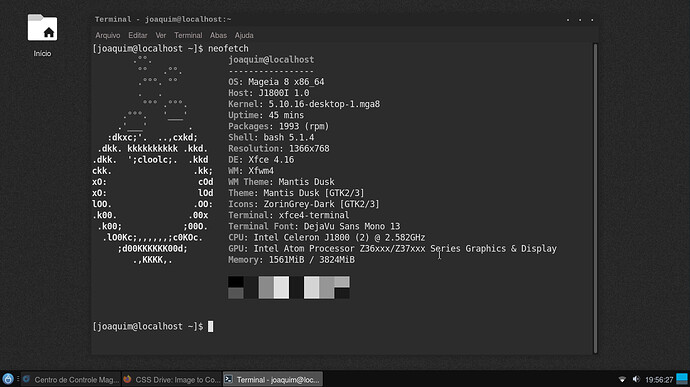Open the Ajuda menu
This screenshot has width=690, height=387.
click(x=244, y=35)
